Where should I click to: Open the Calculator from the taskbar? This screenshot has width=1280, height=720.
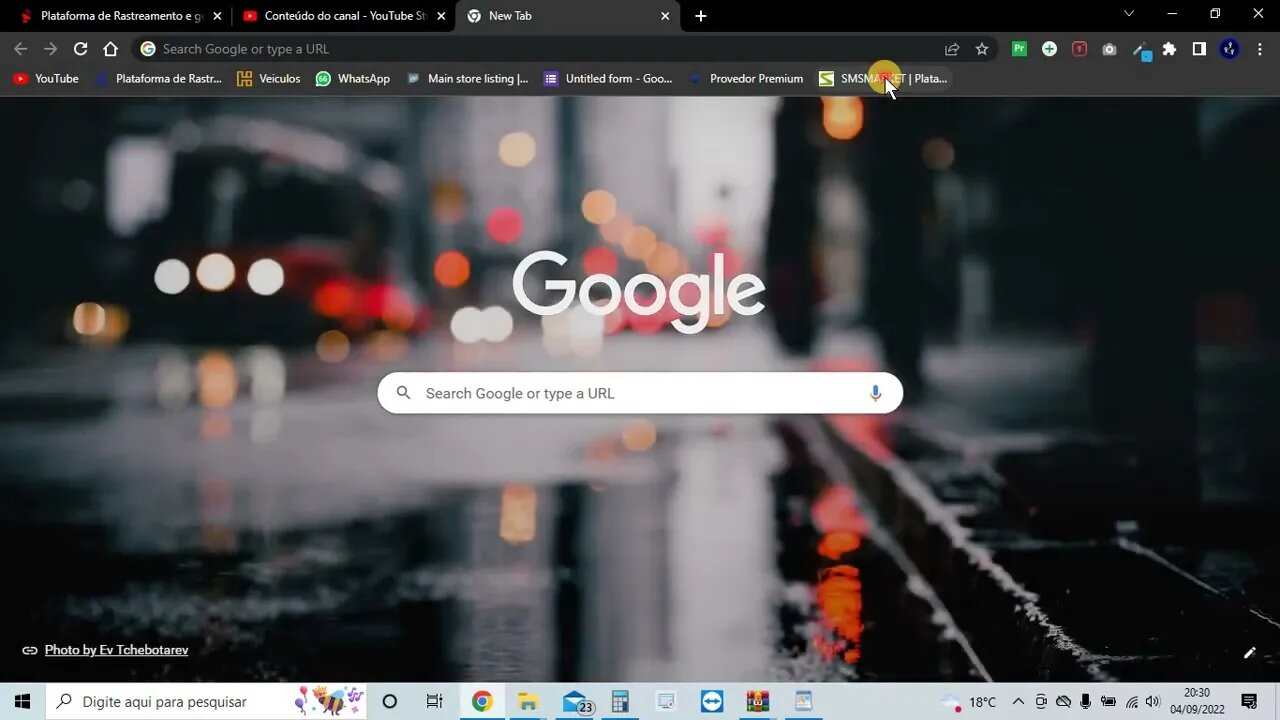[x=620, y=702]
